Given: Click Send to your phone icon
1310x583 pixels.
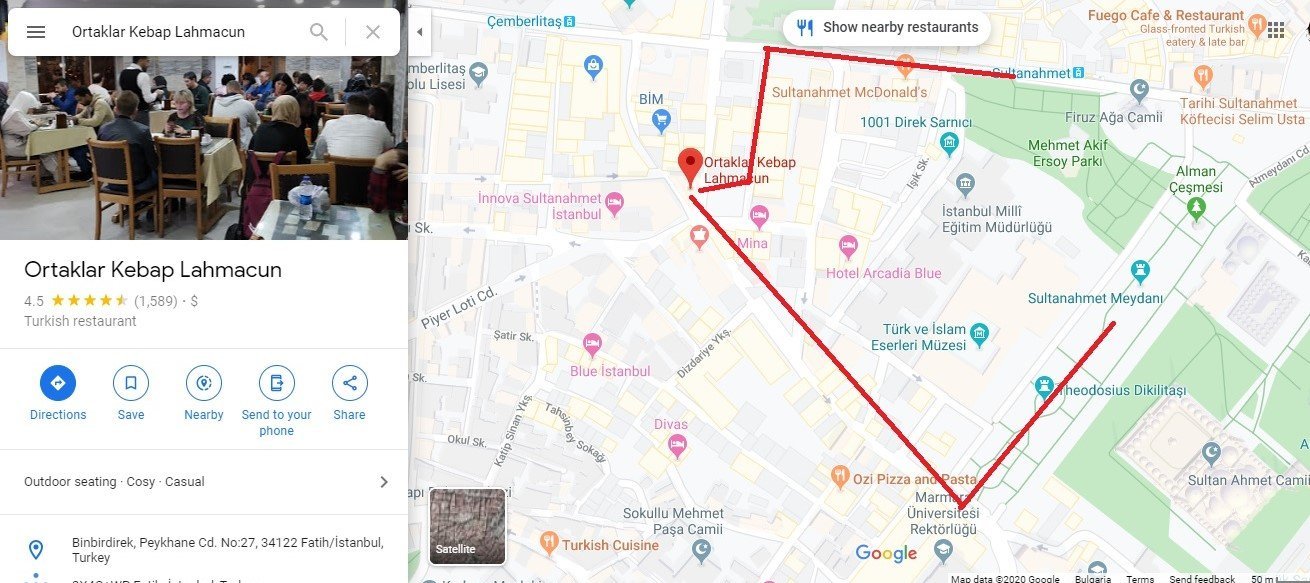Looking at the screenshot, I should coord(277,383).
